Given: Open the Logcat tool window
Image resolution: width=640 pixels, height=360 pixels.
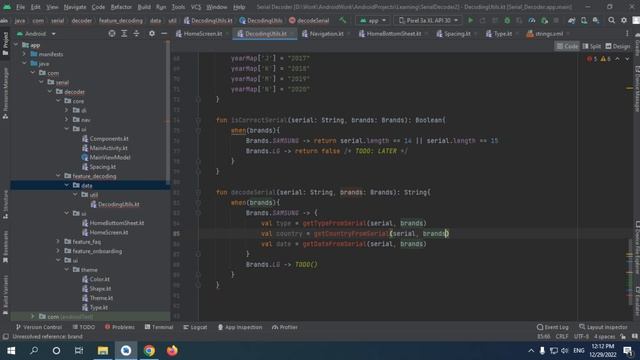Looking at the screenshot, I should tap(195, 327).
